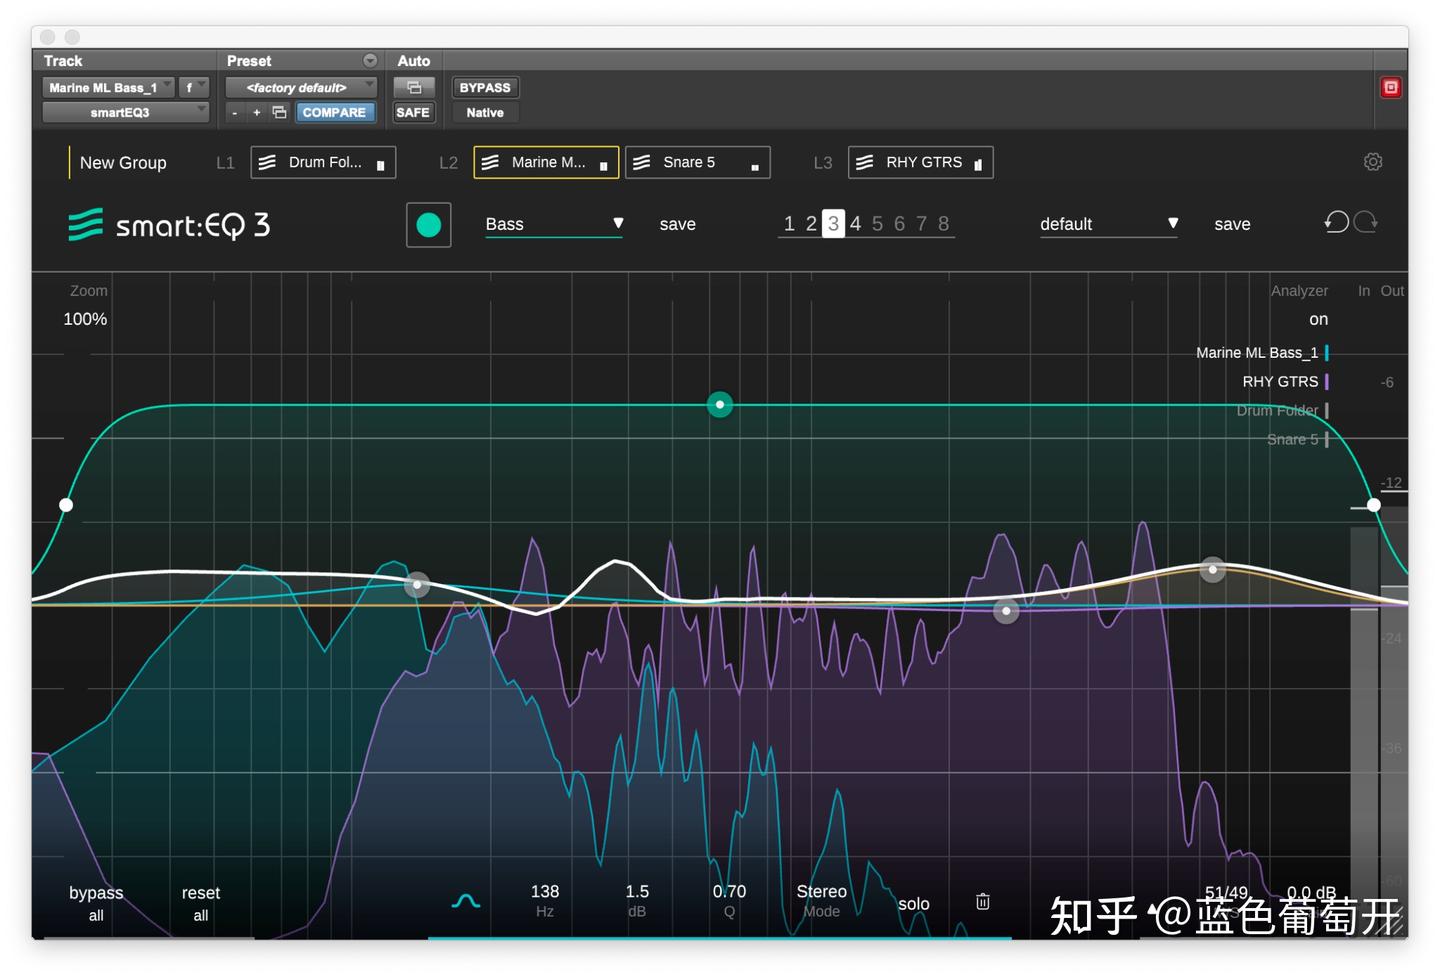Click the solo control for the band
The image size is (1440, 977).
pos(913,903)
